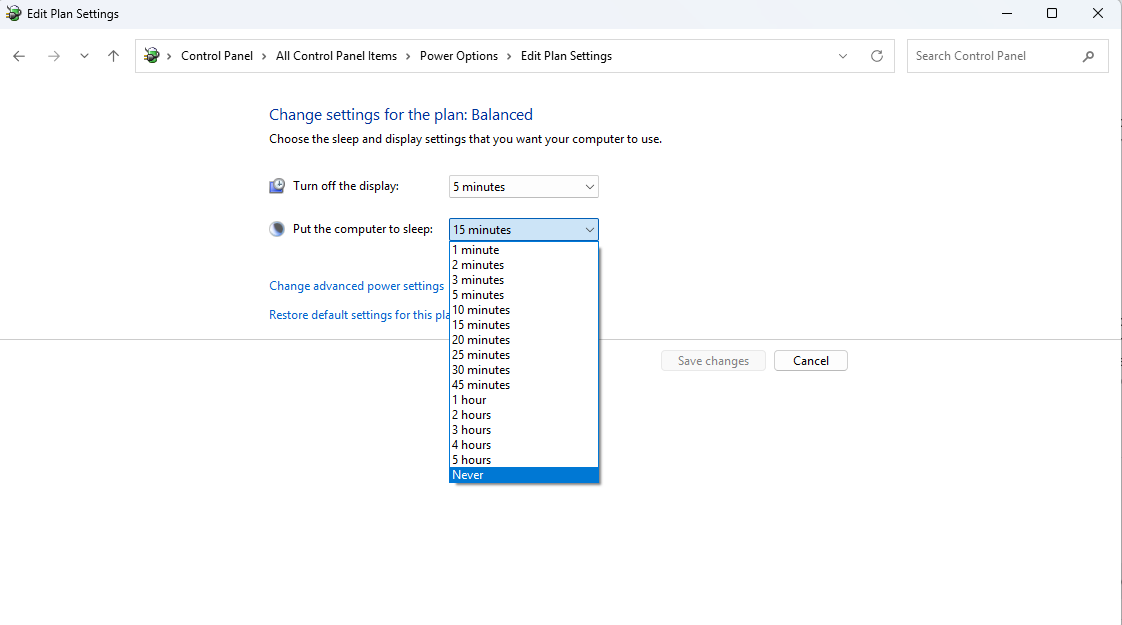Click the Edit Plan Settings title bar icon
Viewport: 1122px width, 625px height.
click(13, 14)
